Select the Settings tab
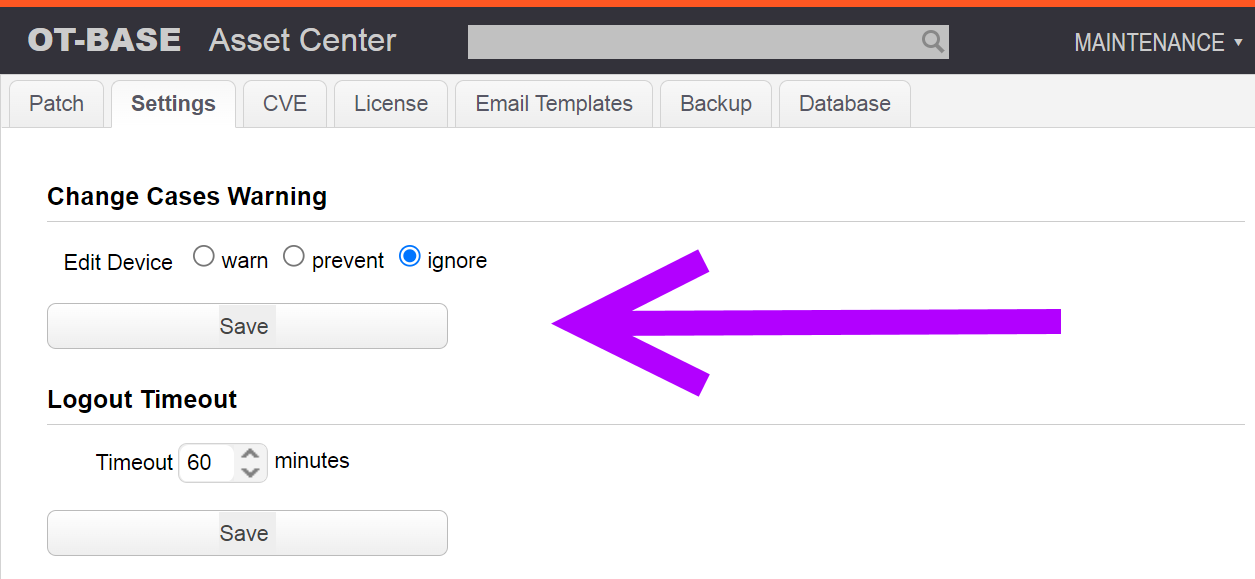Screen dimensions: 1255x579 coord(173,104)
